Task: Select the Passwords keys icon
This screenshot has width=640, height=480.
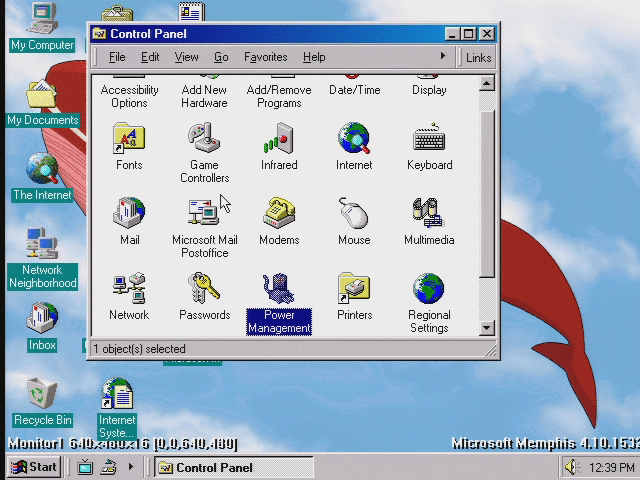Action: tap(204, 288)
